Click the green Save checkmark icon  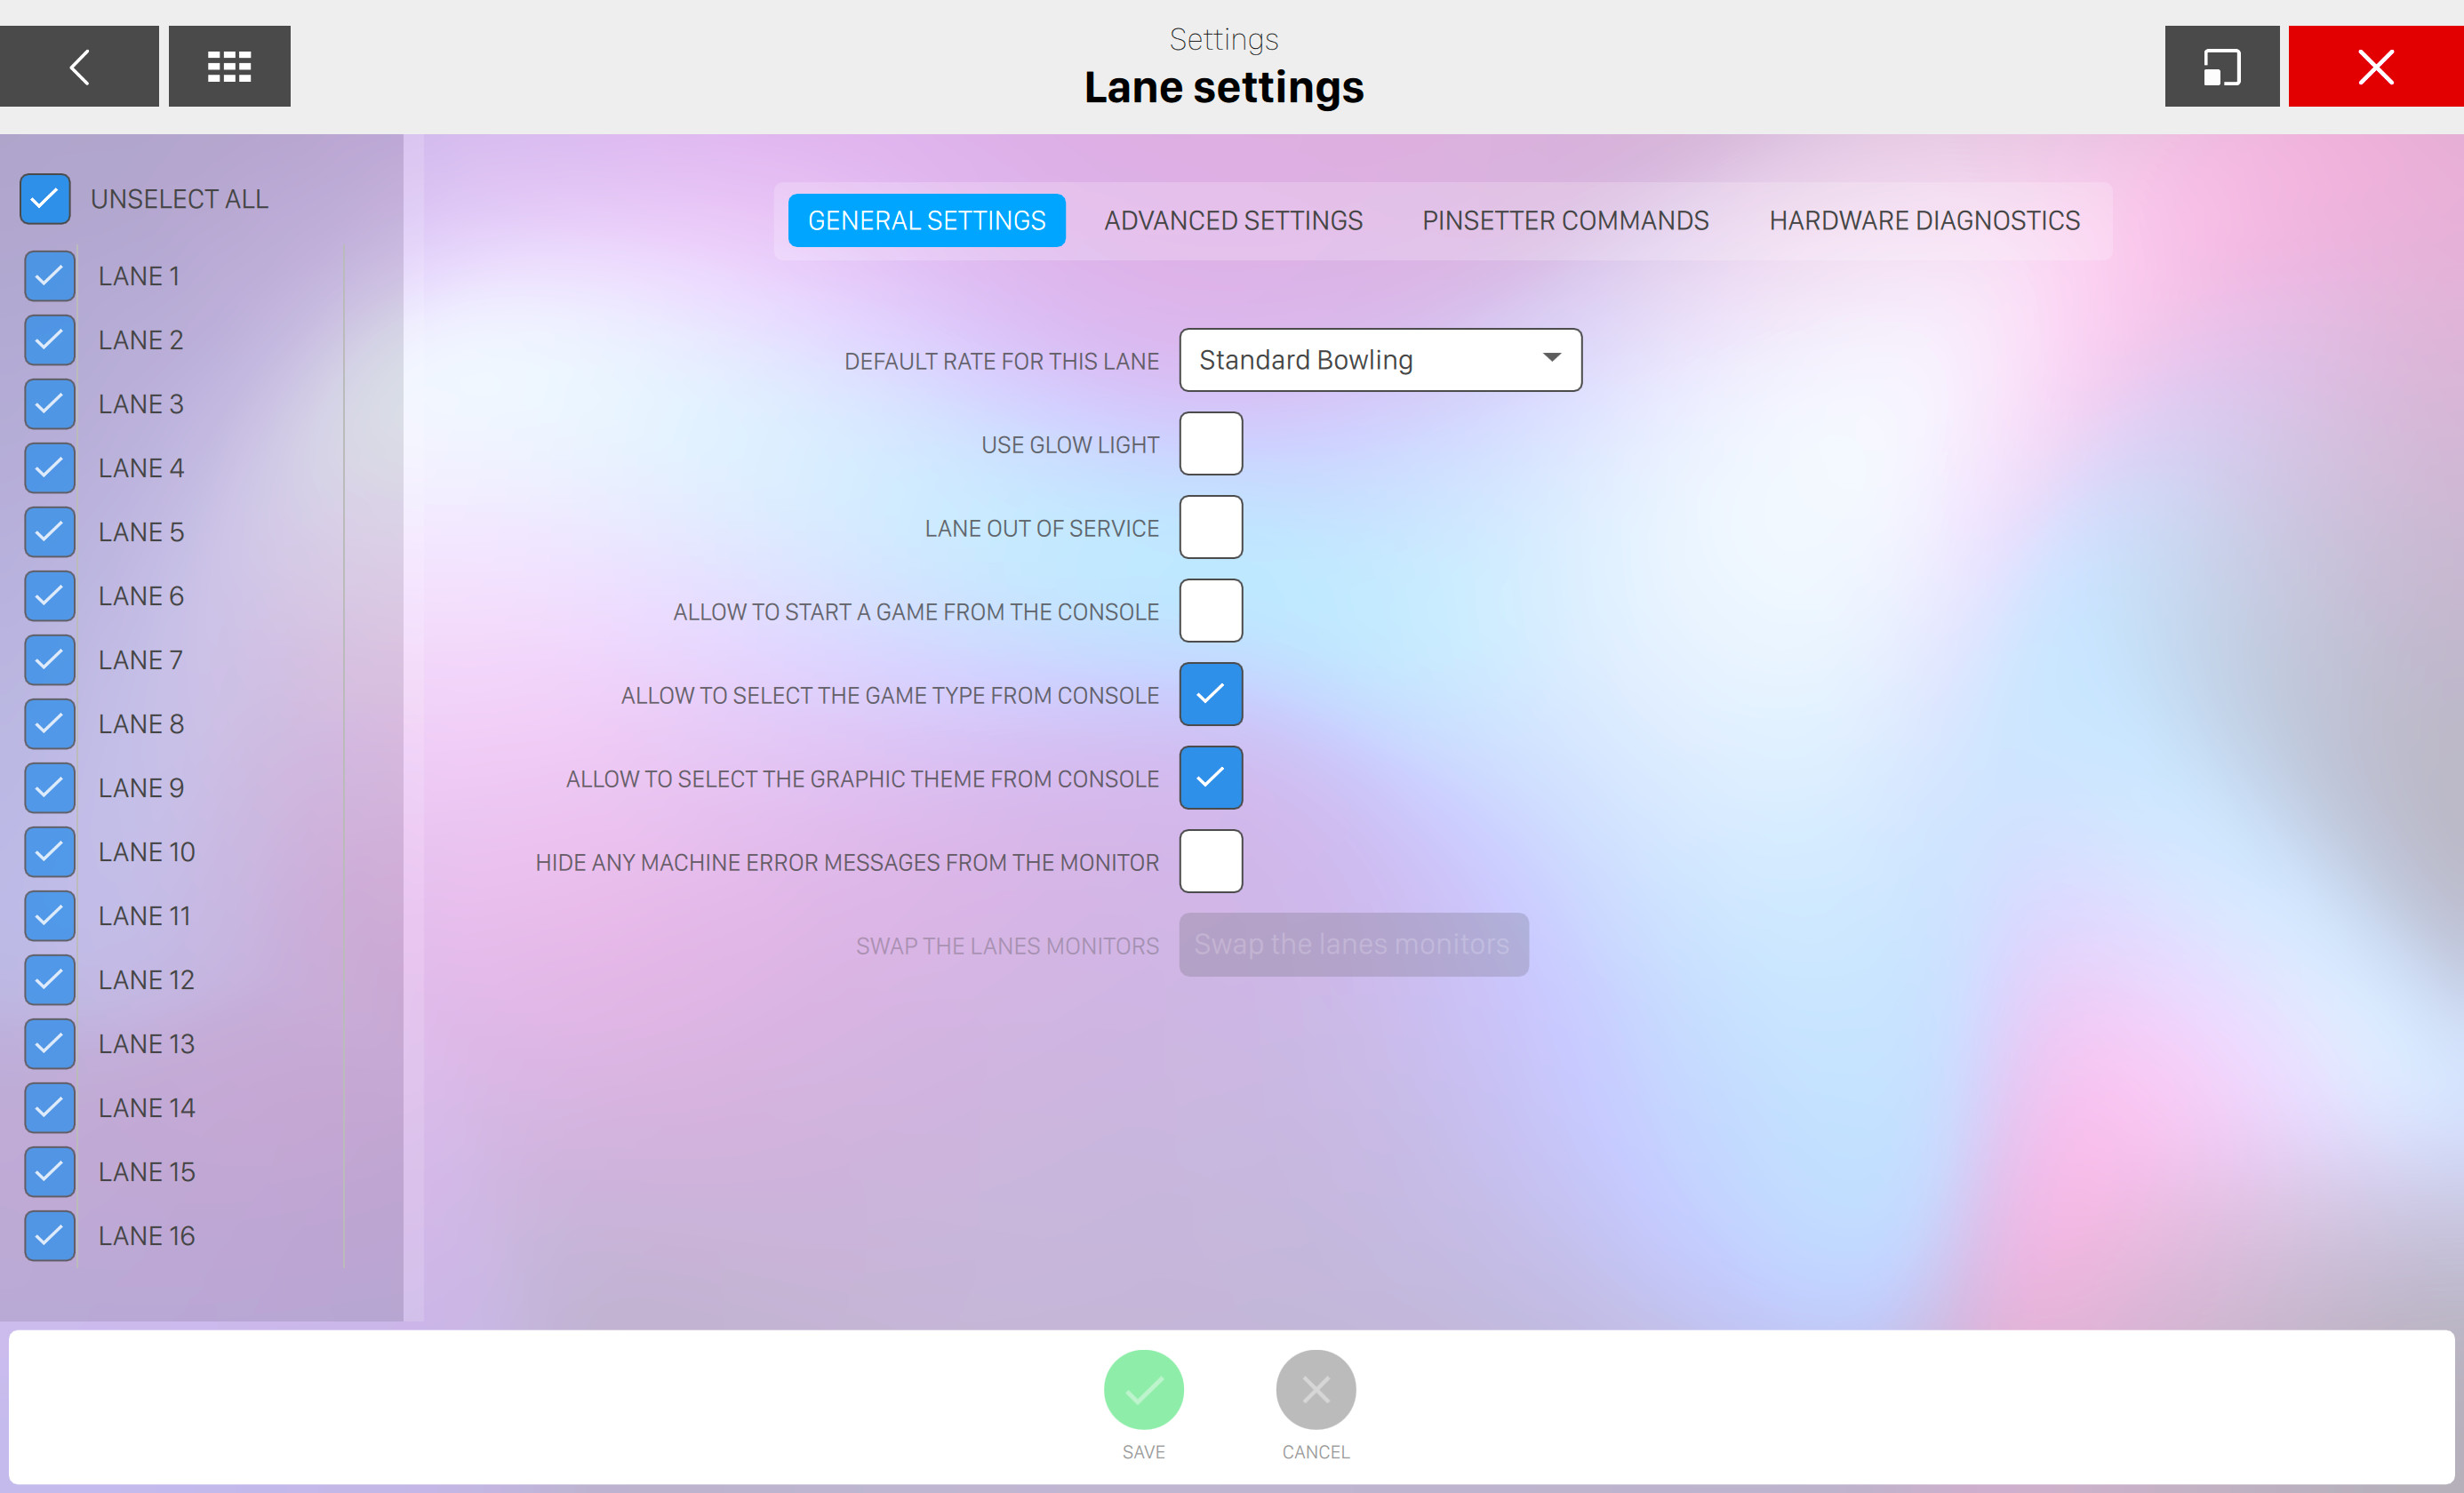click(1143, 1388)
